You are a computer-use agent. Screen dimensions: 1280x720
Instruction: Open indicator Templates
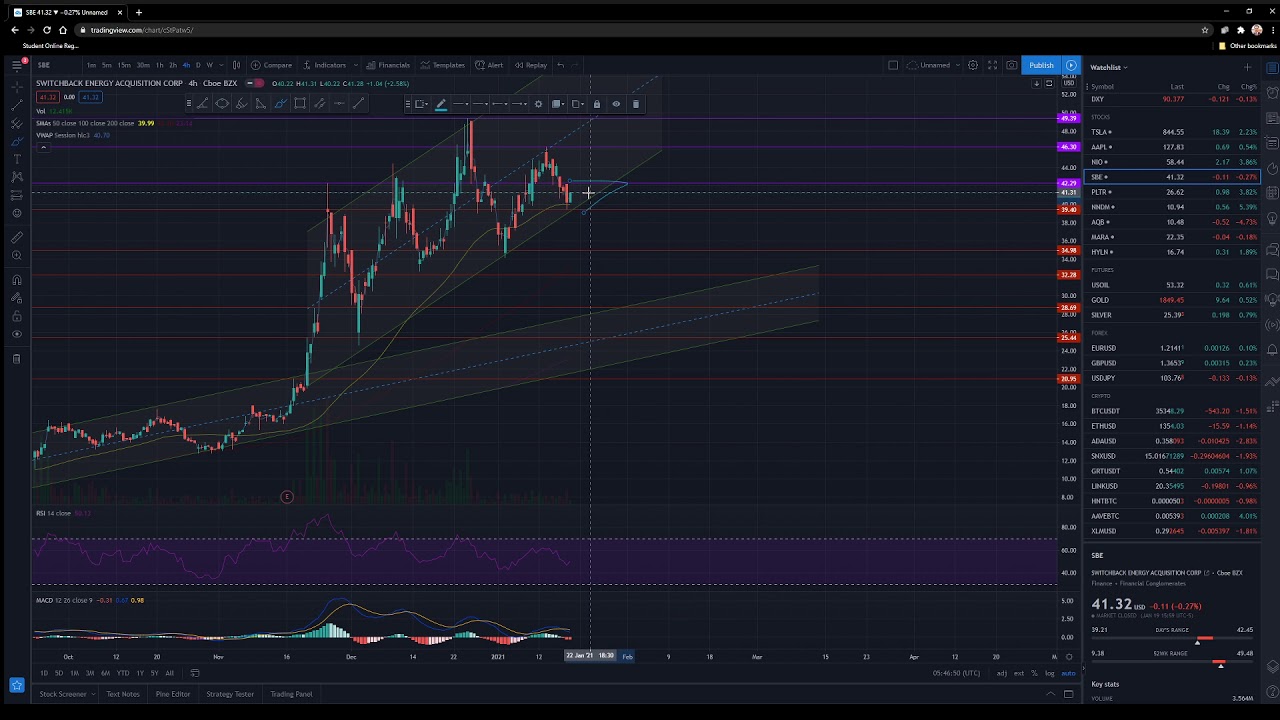pyautogui.click(x=443, y=65)
